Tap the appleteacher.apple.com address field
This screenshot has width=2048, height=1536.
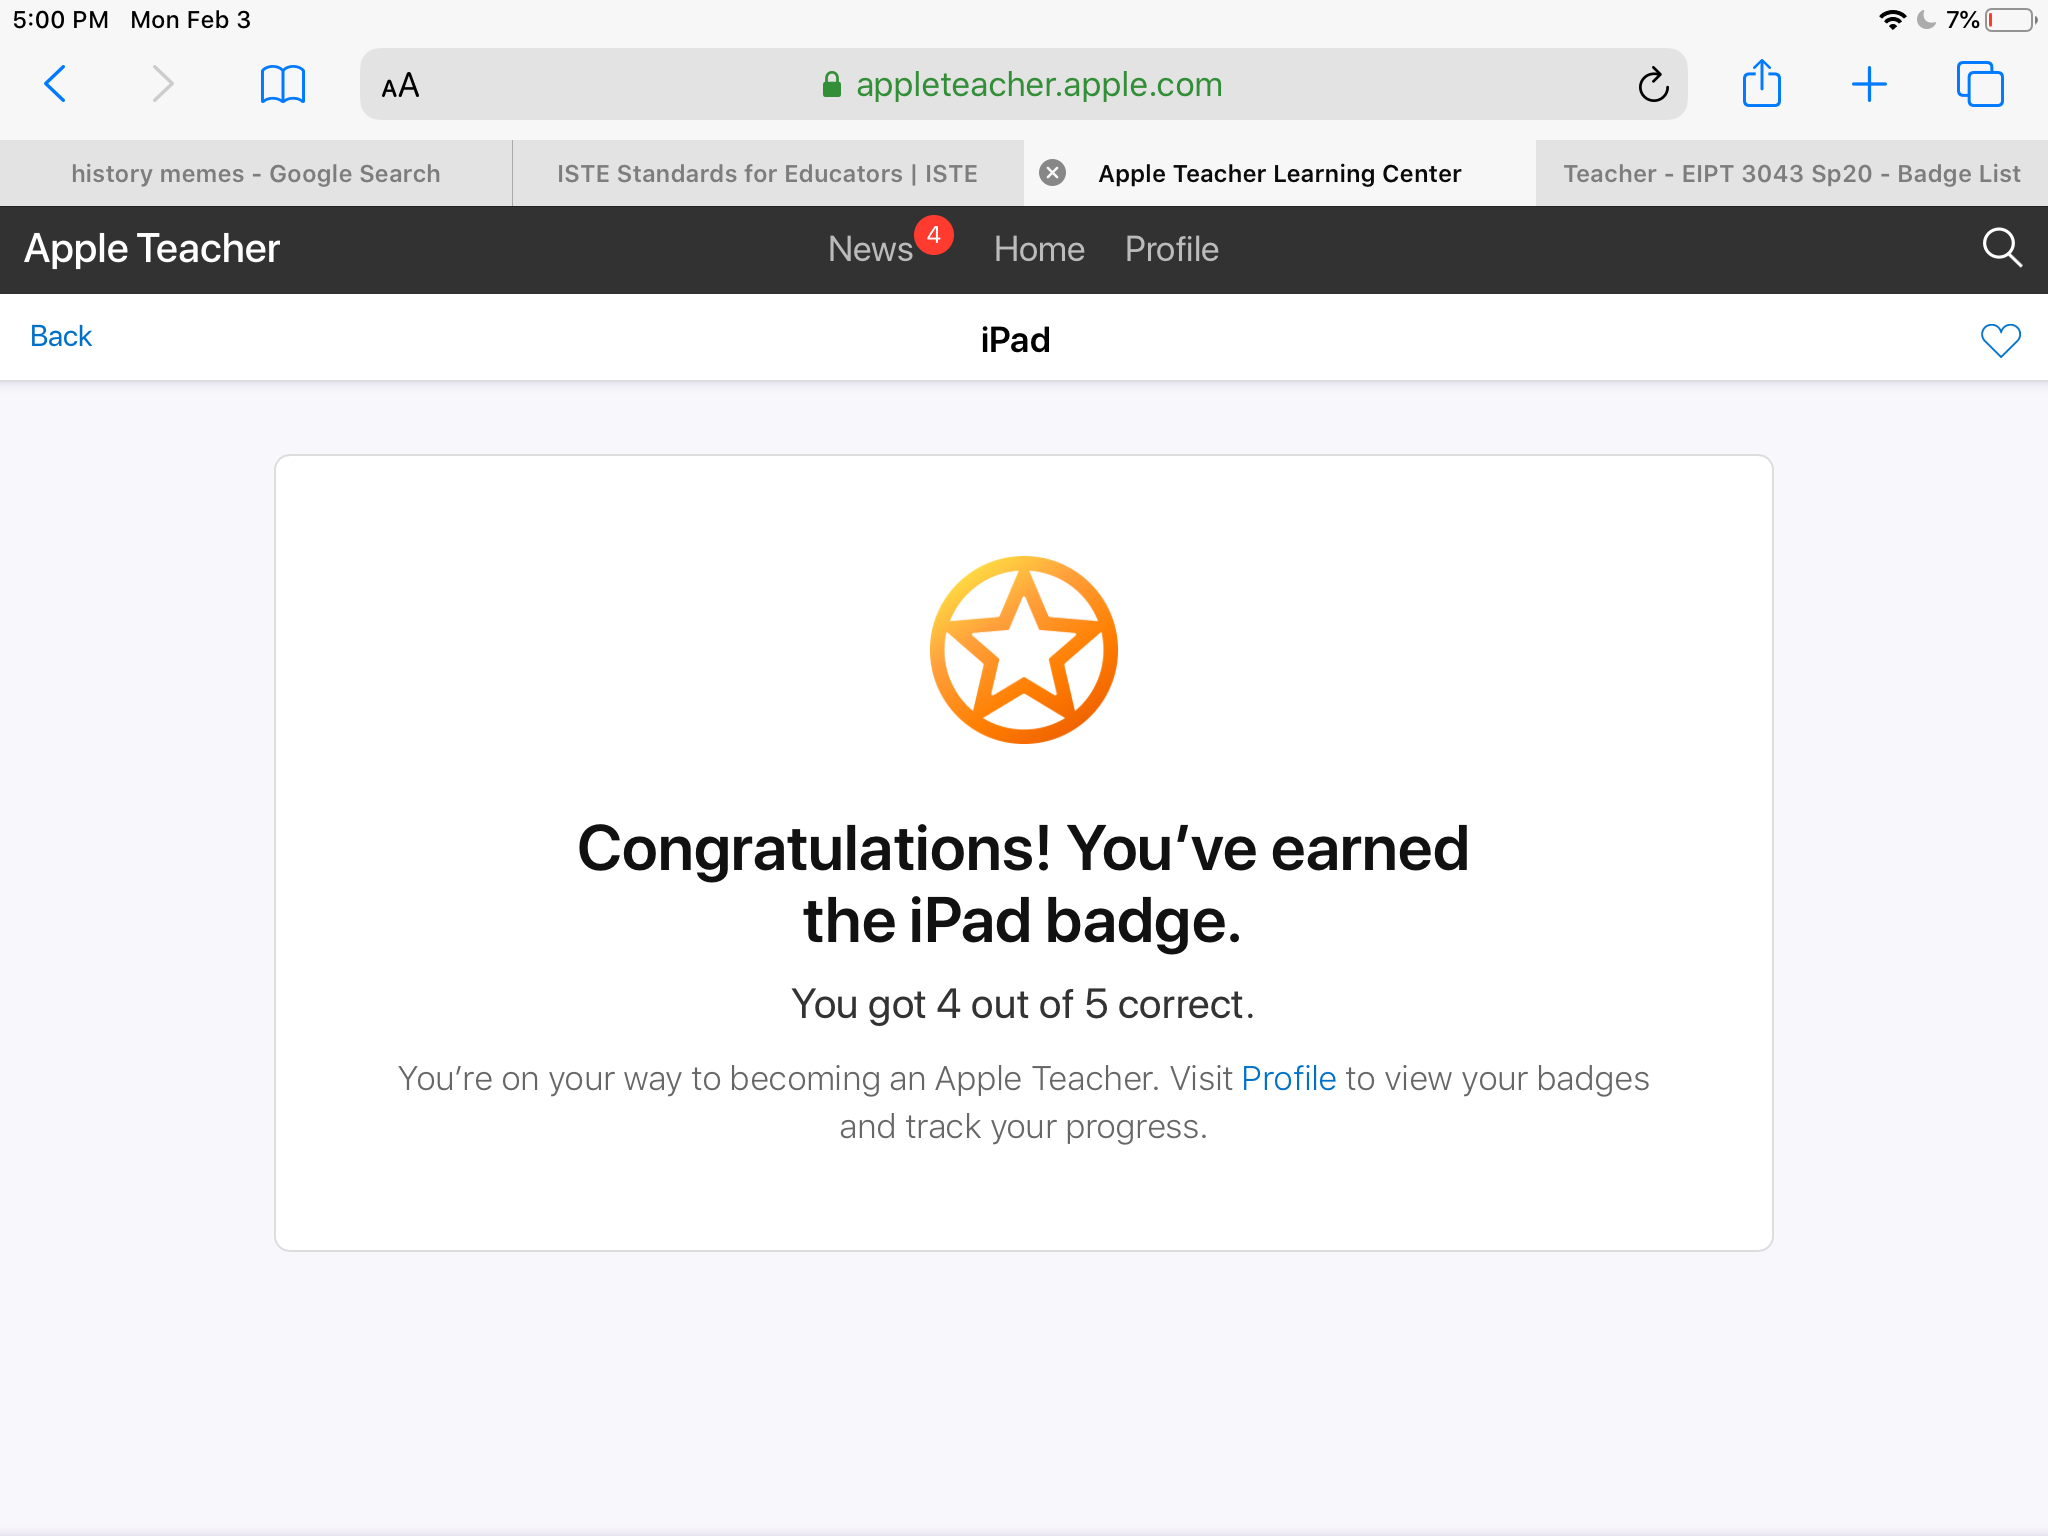click(x=1020, y=85)
